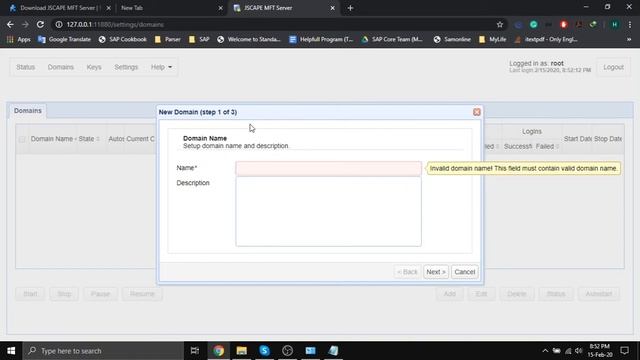Image resolution: width=640 pixels, height=360 pixels.
Task: Click the browser address bar
Action: coord(278,24)
